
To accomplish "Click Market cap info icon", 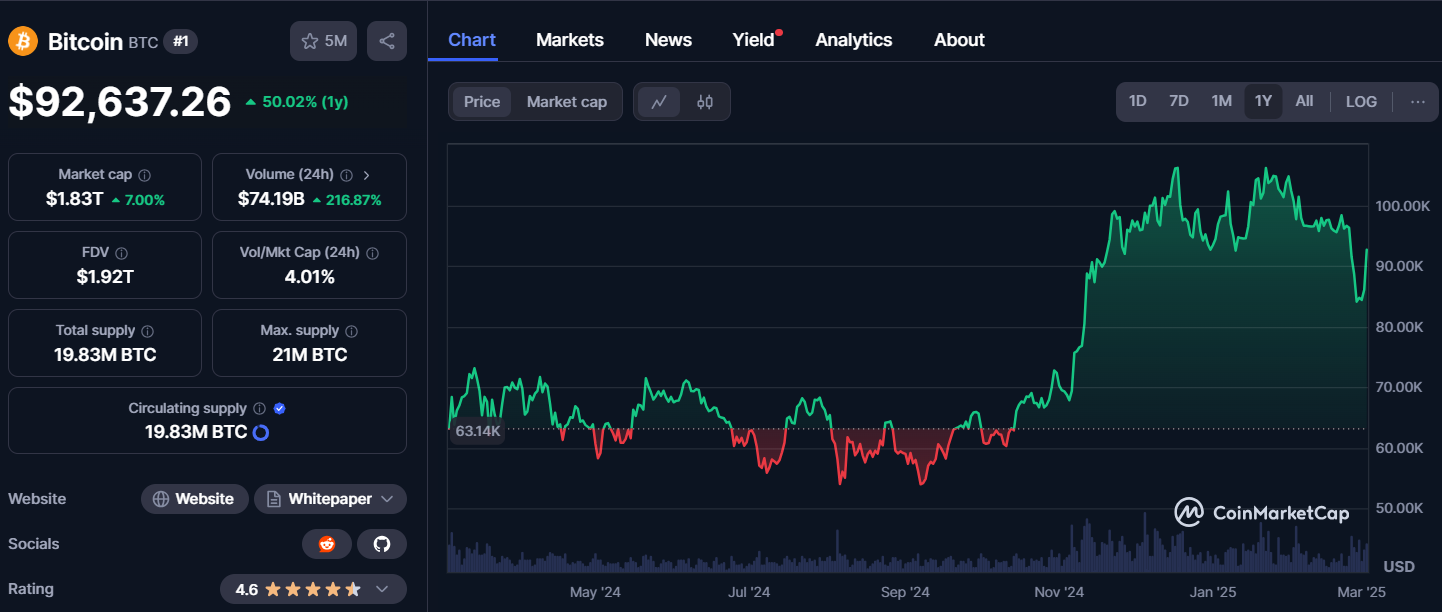I will (144, 175).
